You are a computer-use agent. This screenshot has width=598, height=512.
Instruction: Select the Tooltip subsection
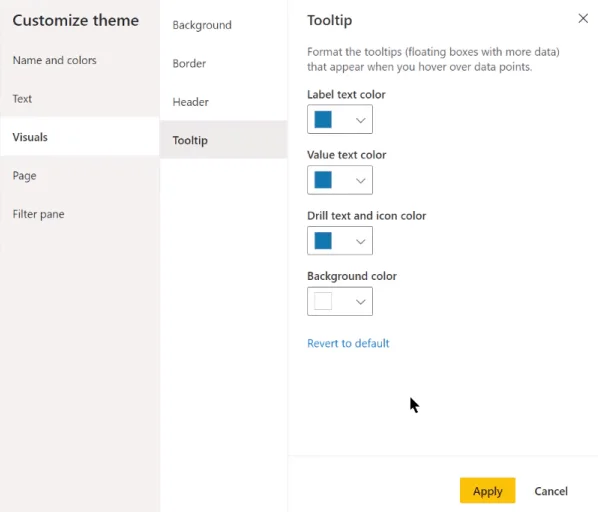pyautogui.click(x=223, y=140)
